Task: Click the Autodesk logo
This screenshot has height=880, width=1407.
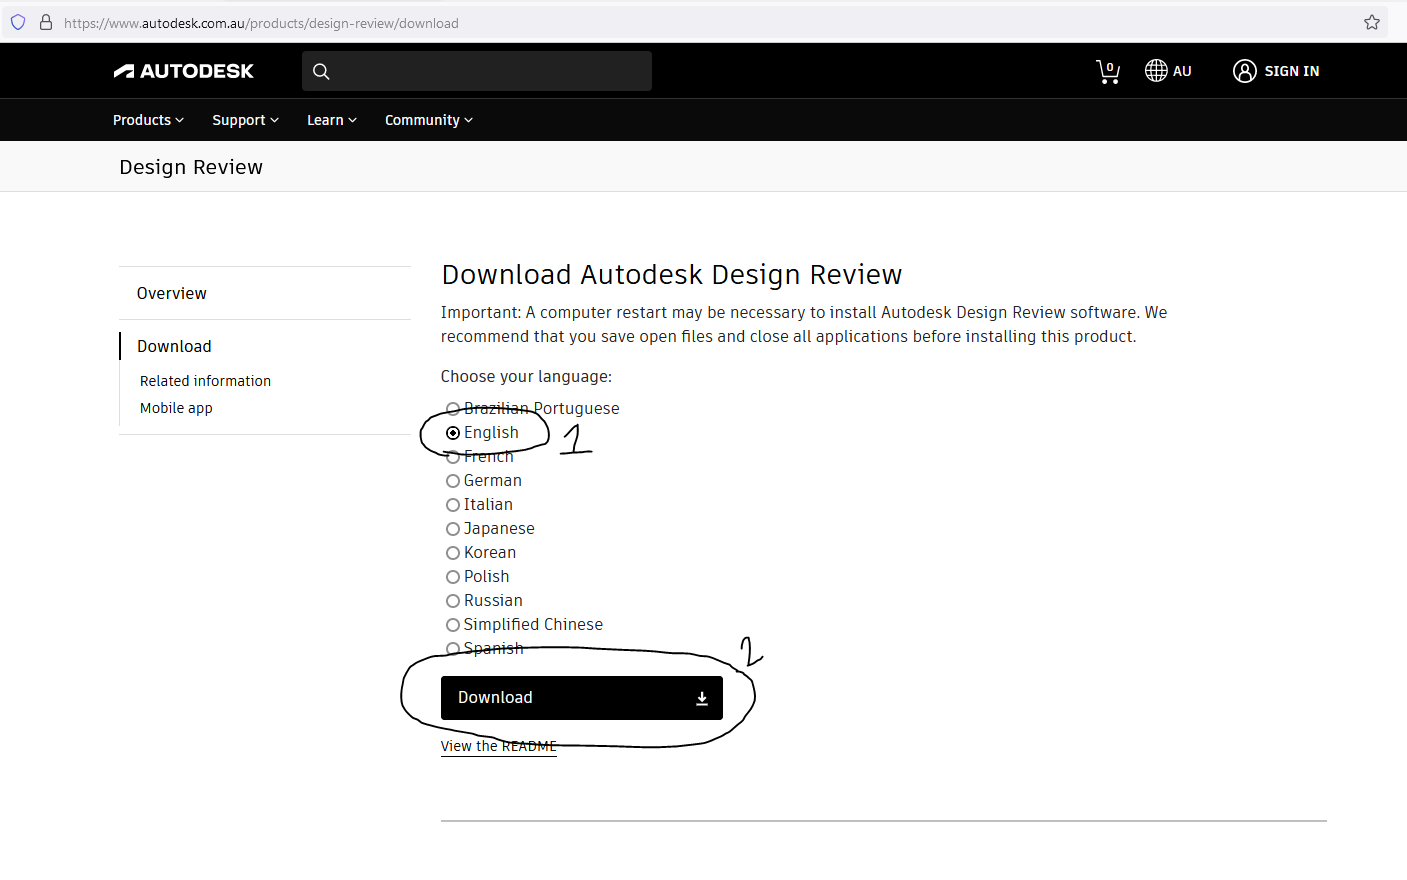Action: coord(183,71)
